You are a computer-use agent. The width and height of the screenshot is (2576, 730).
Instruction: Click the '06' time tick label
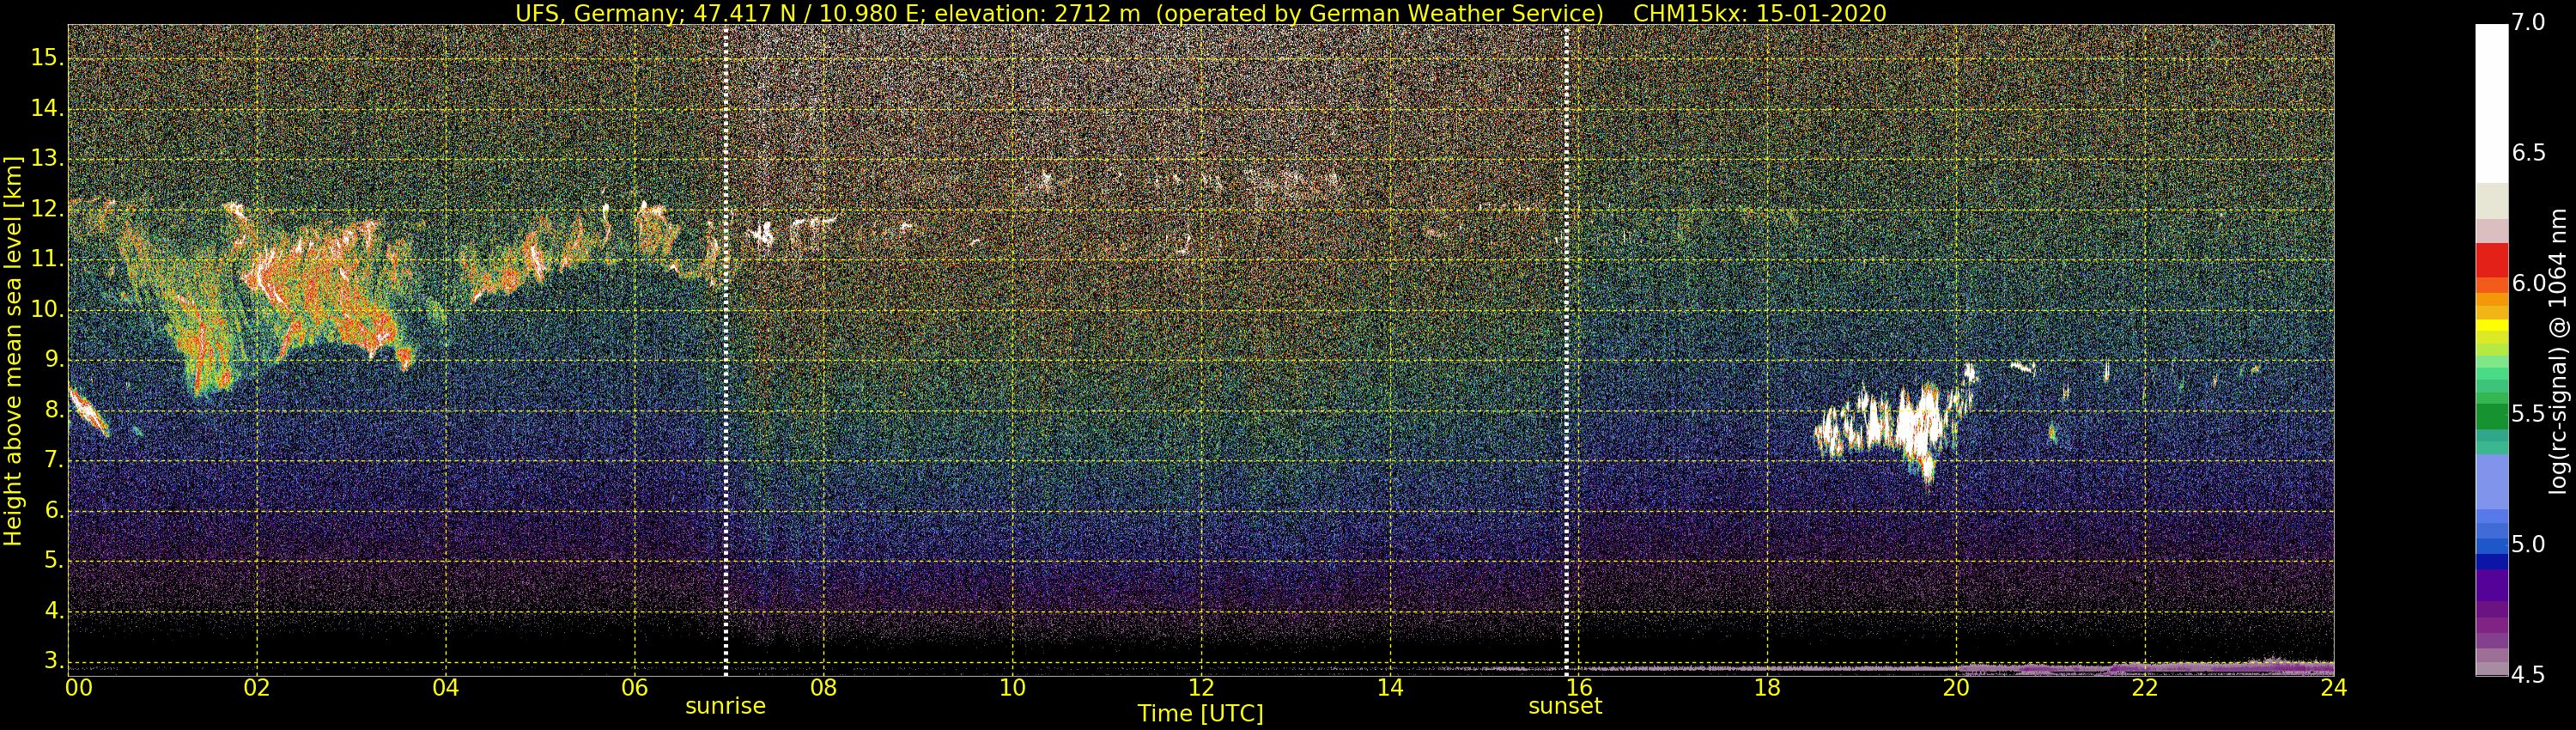[x=635, y=688]
